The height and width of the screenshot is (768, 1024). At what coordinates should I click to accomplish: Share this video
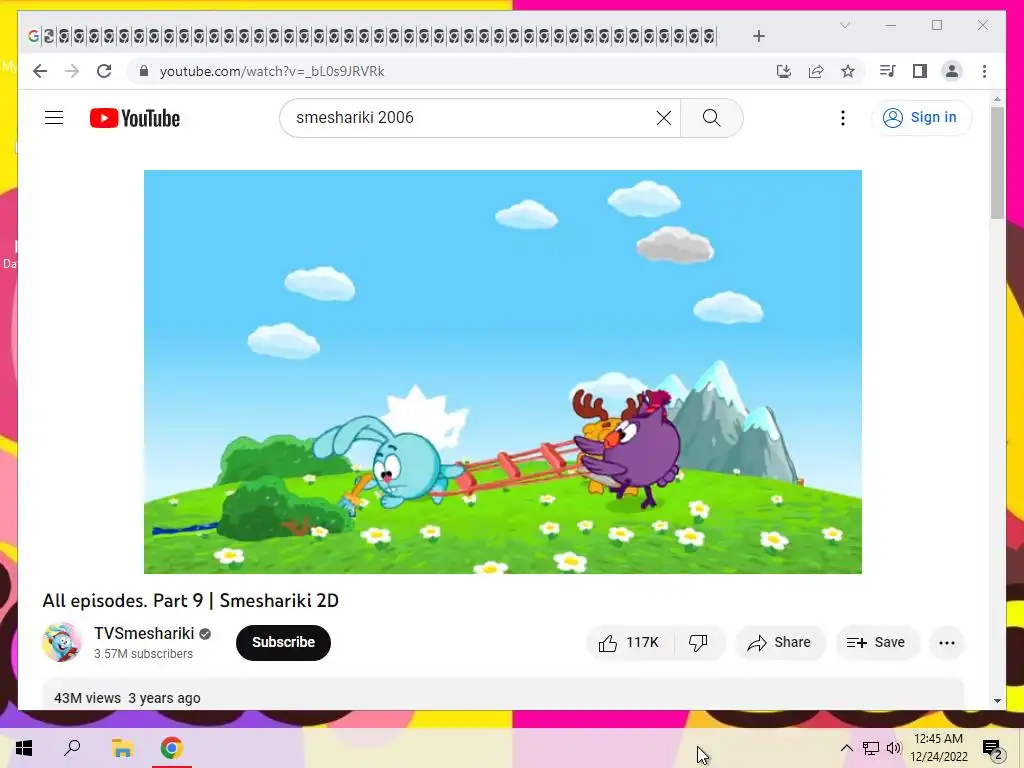click(780, 643)
